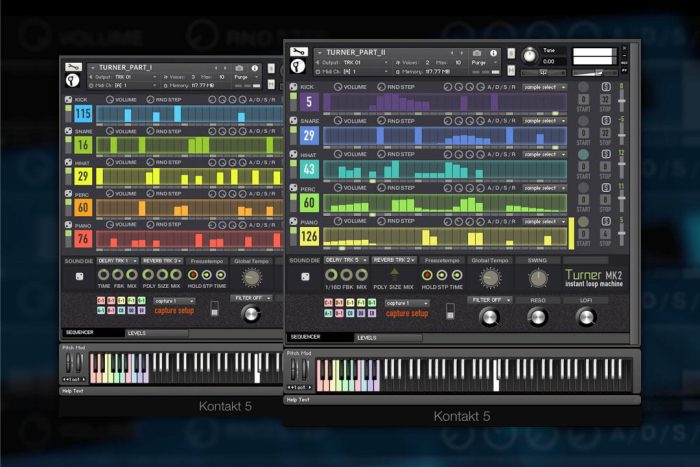Open PIANO sample select dropdown in TURNER_PART_II
Image resolution: width=700 pixels, height=467 pixels.
pyautogui.click(x=544, y=221)
